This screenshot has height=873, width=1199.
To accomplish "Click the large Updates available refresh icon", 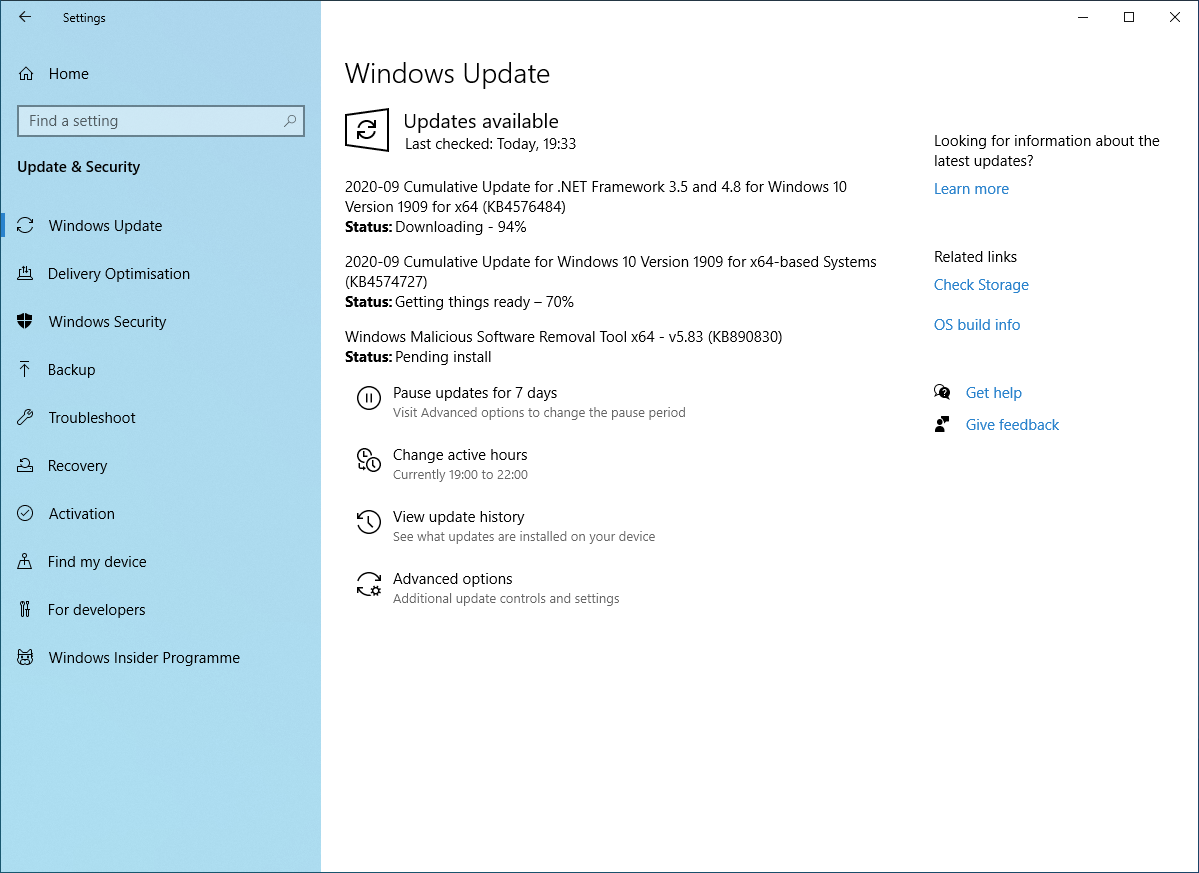I will click(x=367, y=129).
